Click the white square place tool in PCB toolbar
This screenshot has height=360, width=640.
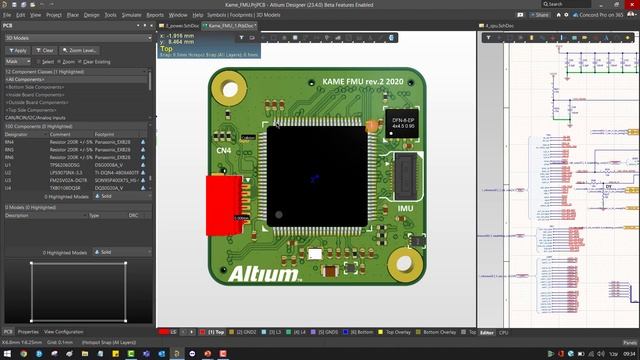tap(295, 38)
